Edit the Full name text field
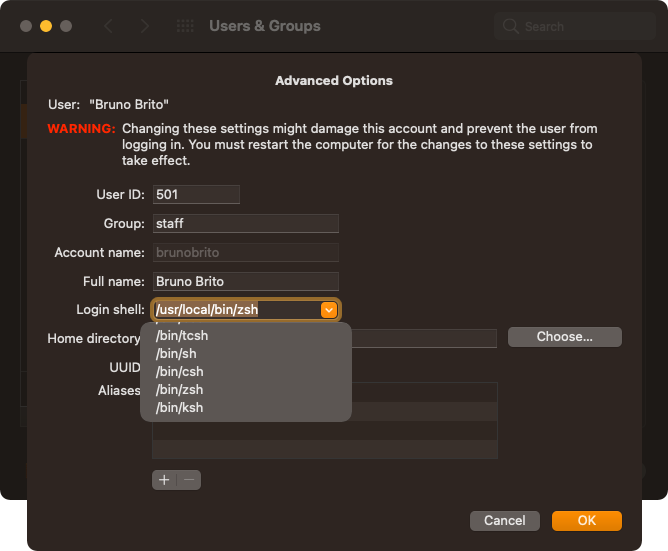The height and width of the screenshot is (551, 668). coord(245,282)
